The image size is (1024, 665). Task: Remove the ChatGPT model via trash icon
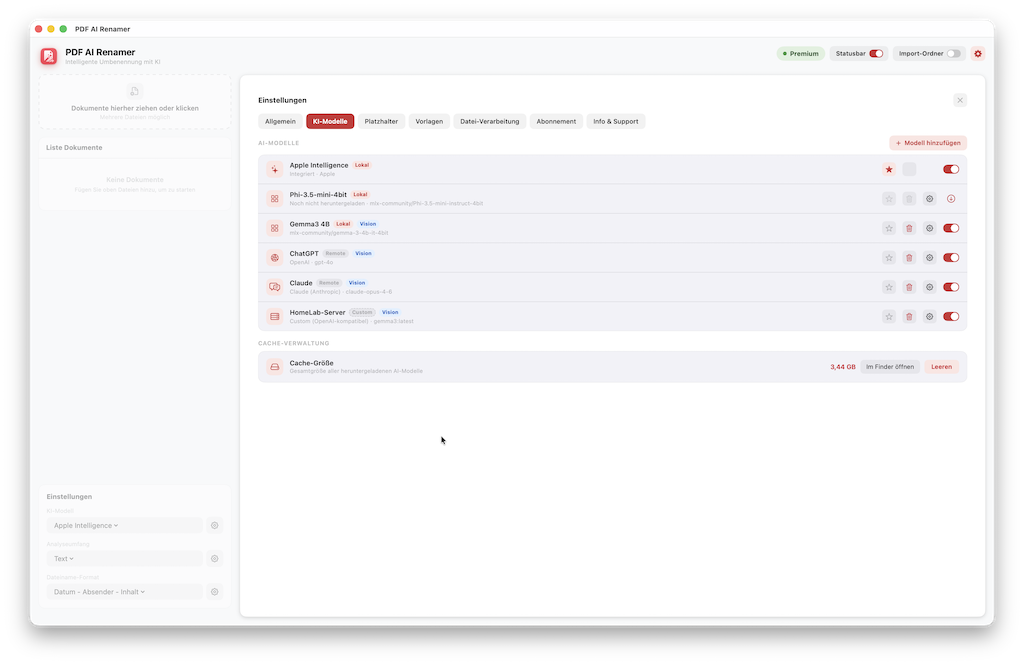[x=909, y=257]
